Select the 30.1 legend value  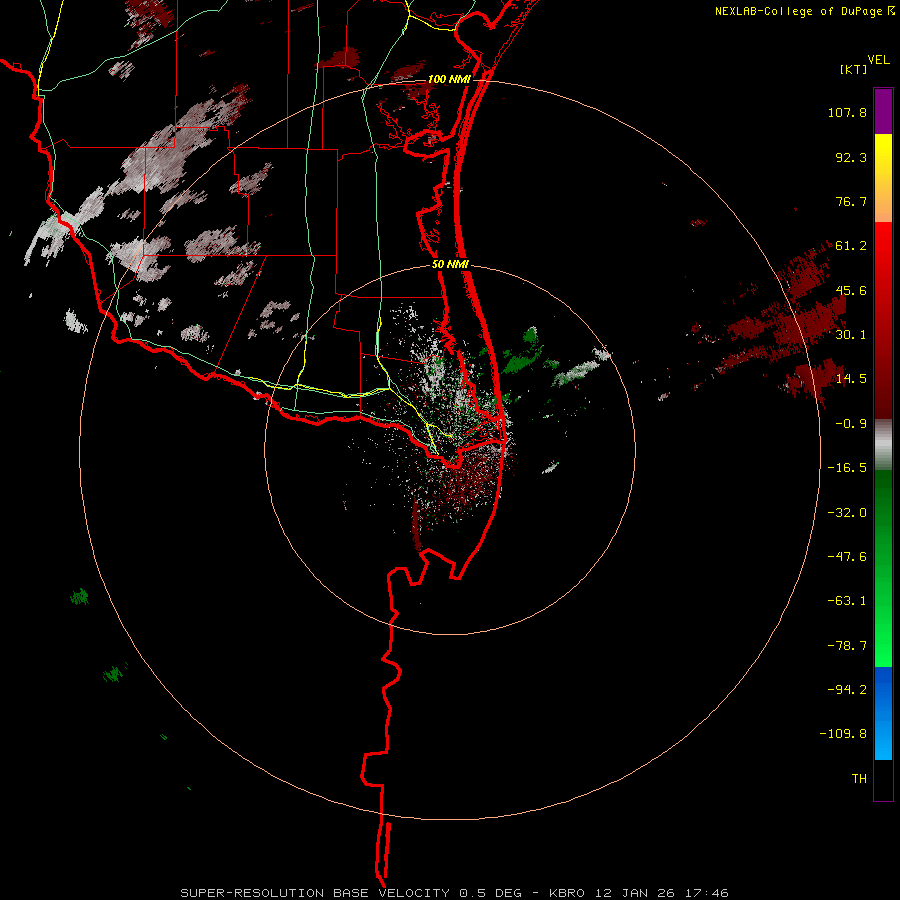851,335
